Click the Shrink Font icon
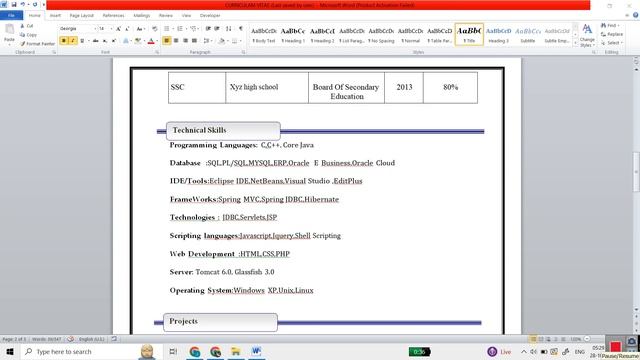 (x=127, y=29)
